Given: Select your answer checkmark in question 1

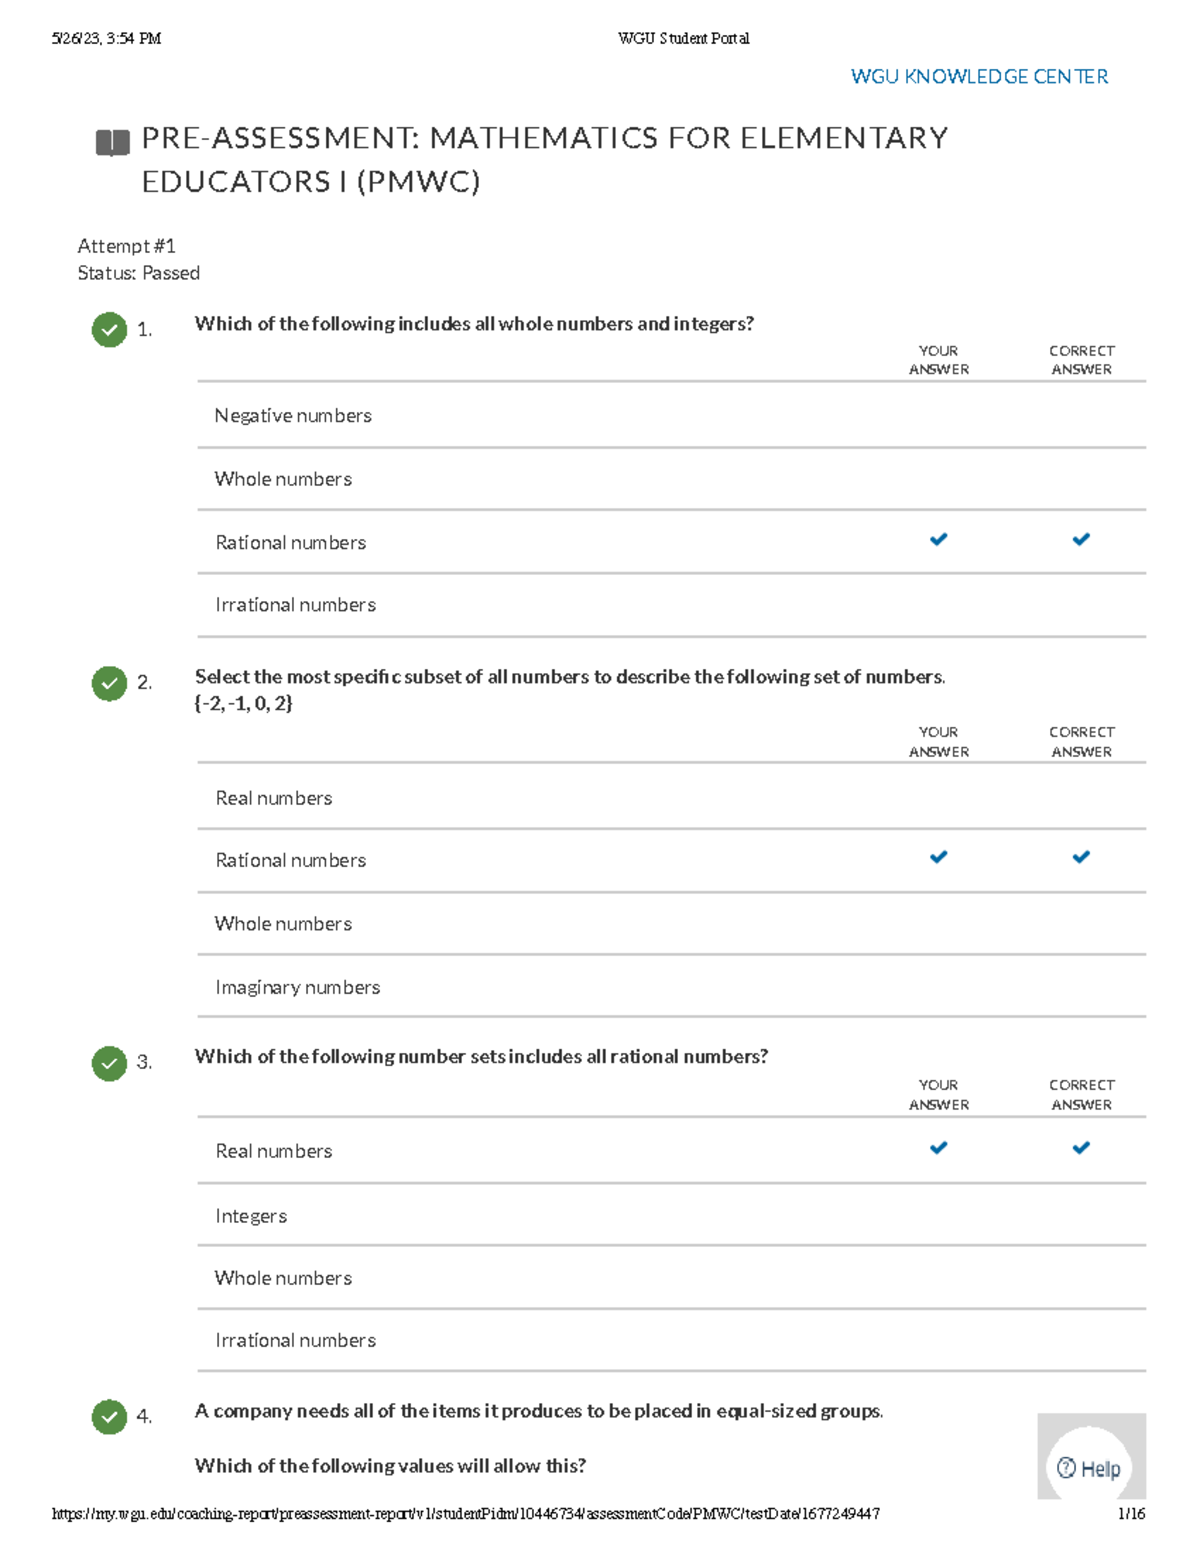Looking at the screenshot, I should point(938,540).
